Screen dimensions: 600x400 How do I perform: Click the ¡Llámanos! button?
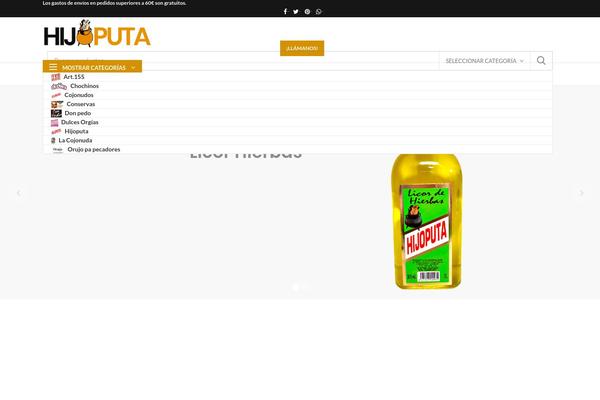(302, 48)
